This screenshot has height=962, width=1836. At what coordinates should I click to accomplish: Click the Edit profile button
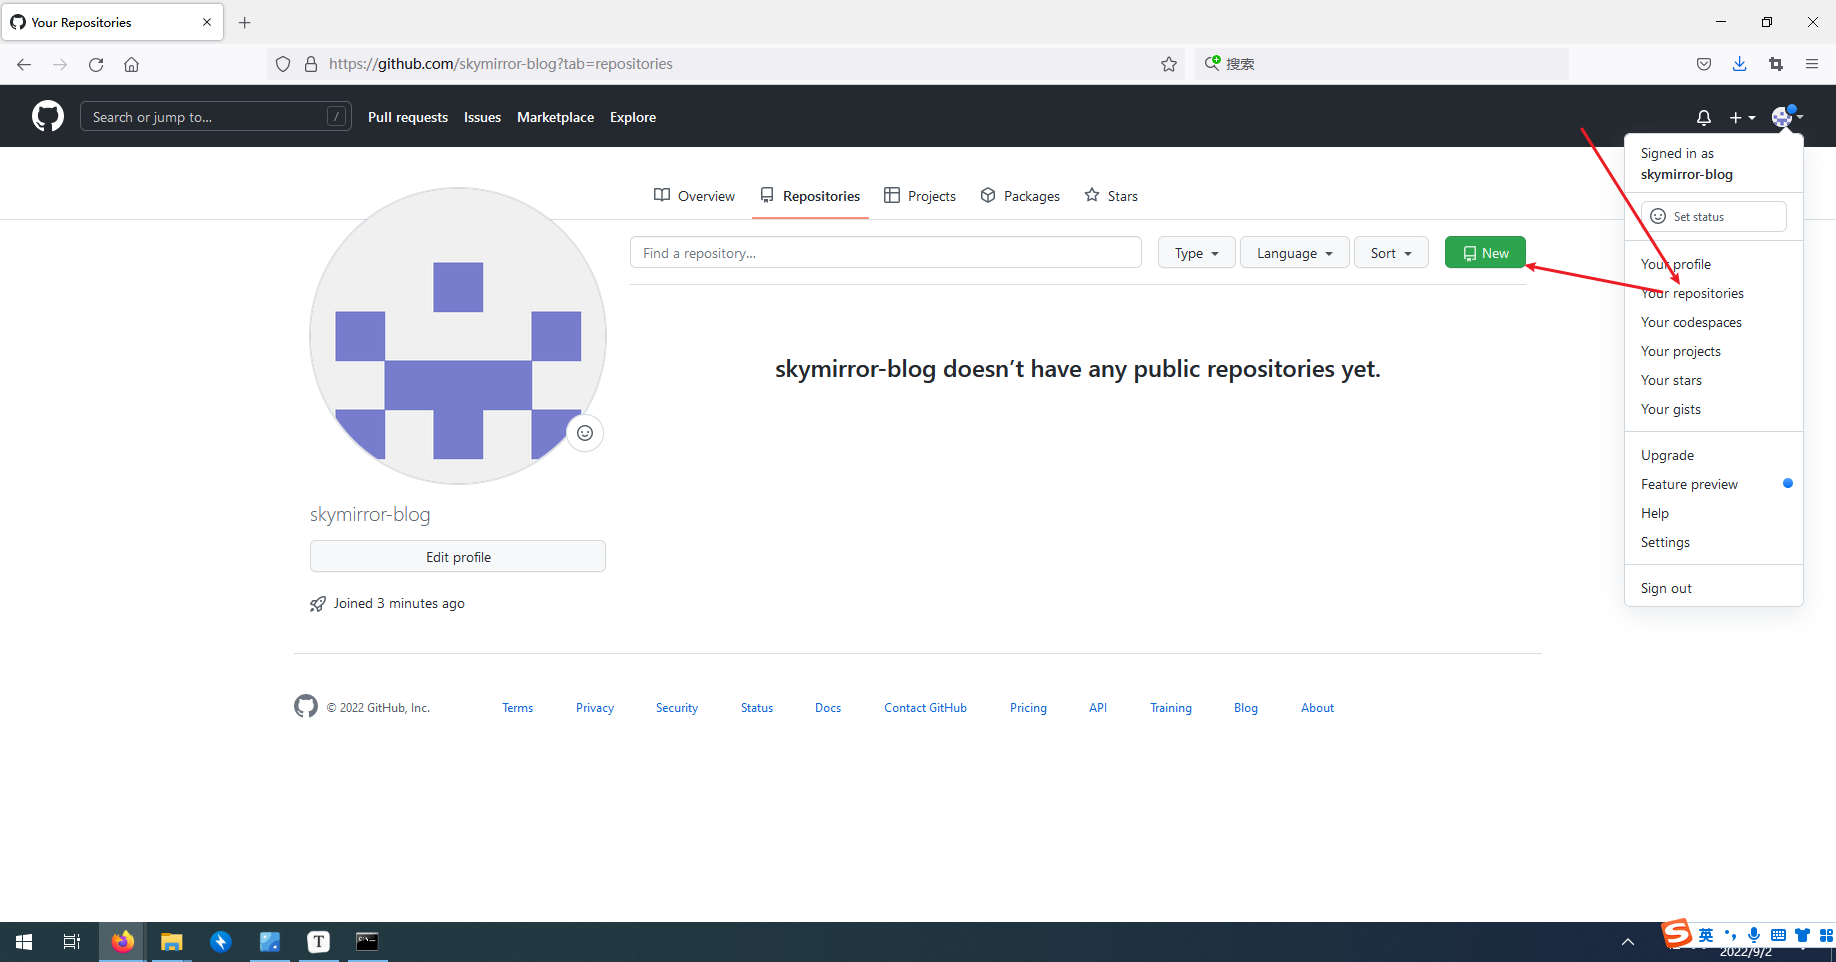(458, 557)
